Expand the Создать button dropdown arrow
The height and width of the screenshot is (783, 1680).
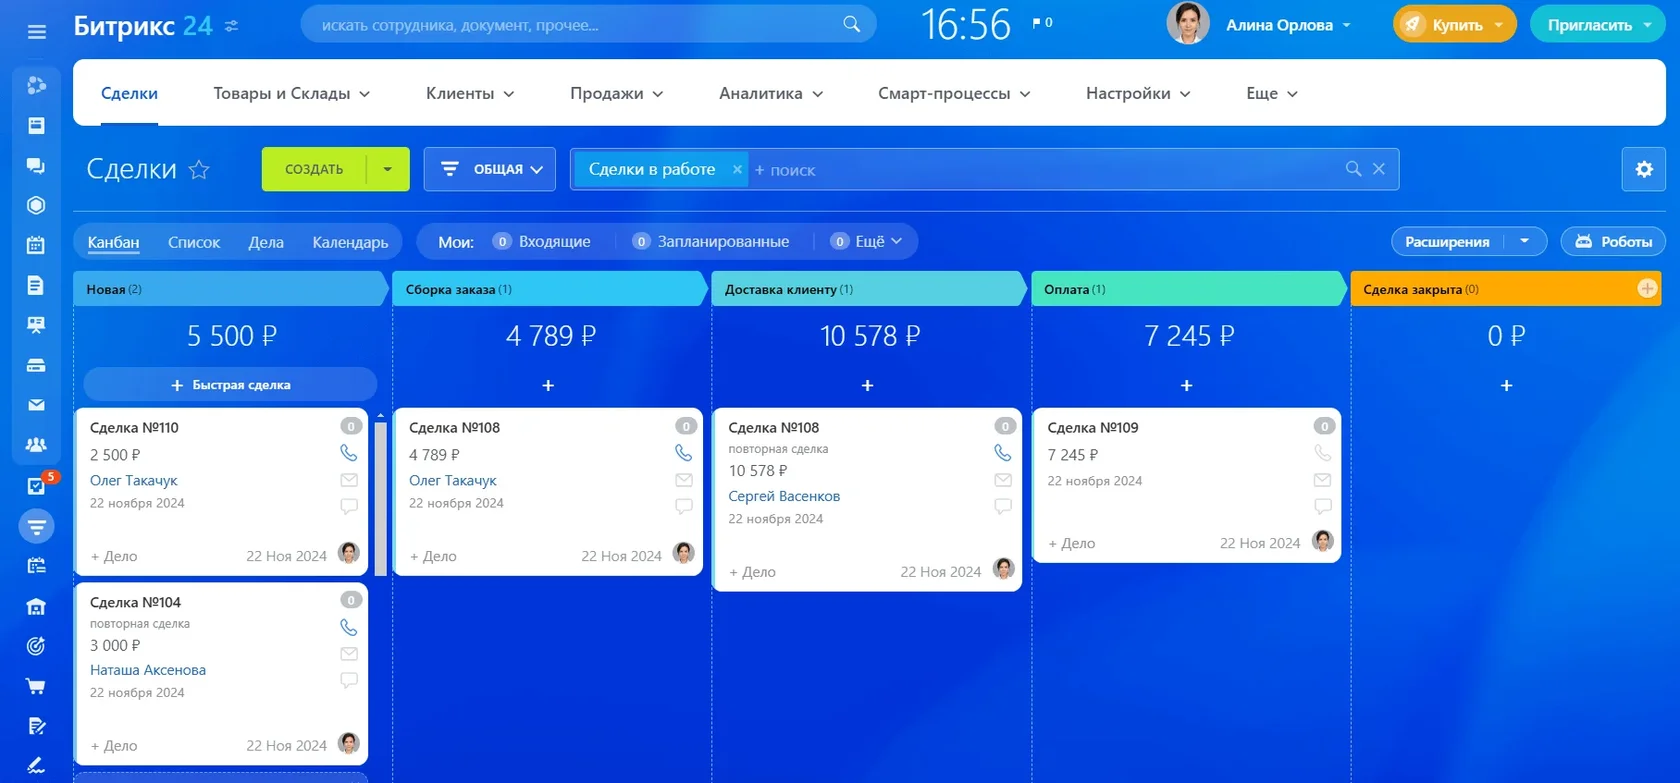click(388, 169)
